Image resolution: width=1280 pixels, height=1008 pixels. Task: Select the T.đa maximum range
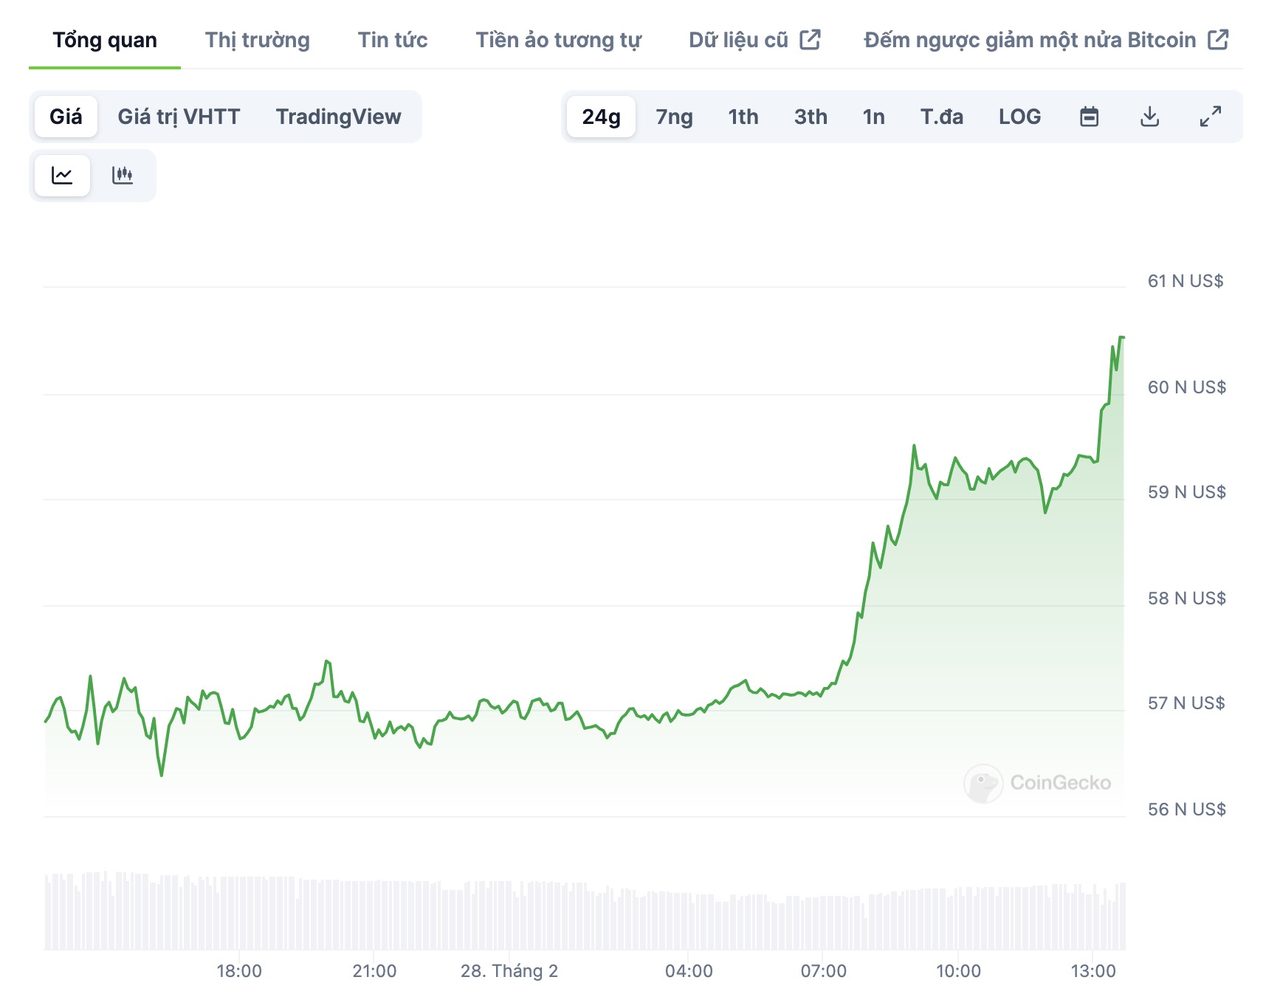[942, 117]
